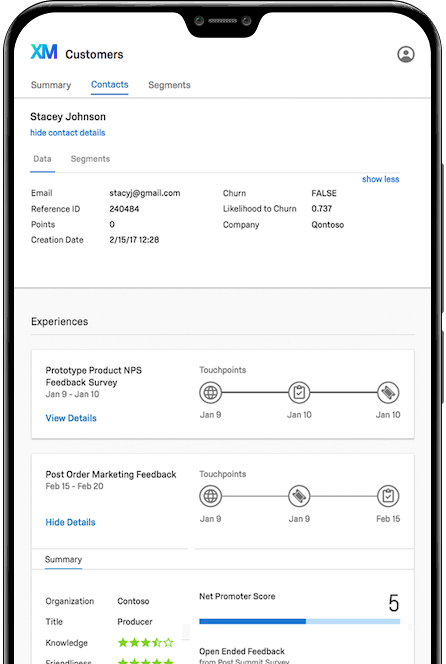The width and height of the screenshot is (446, 664).
Task: Click the date range Jan 9 - Jan 10
Action: pos(72,394)
